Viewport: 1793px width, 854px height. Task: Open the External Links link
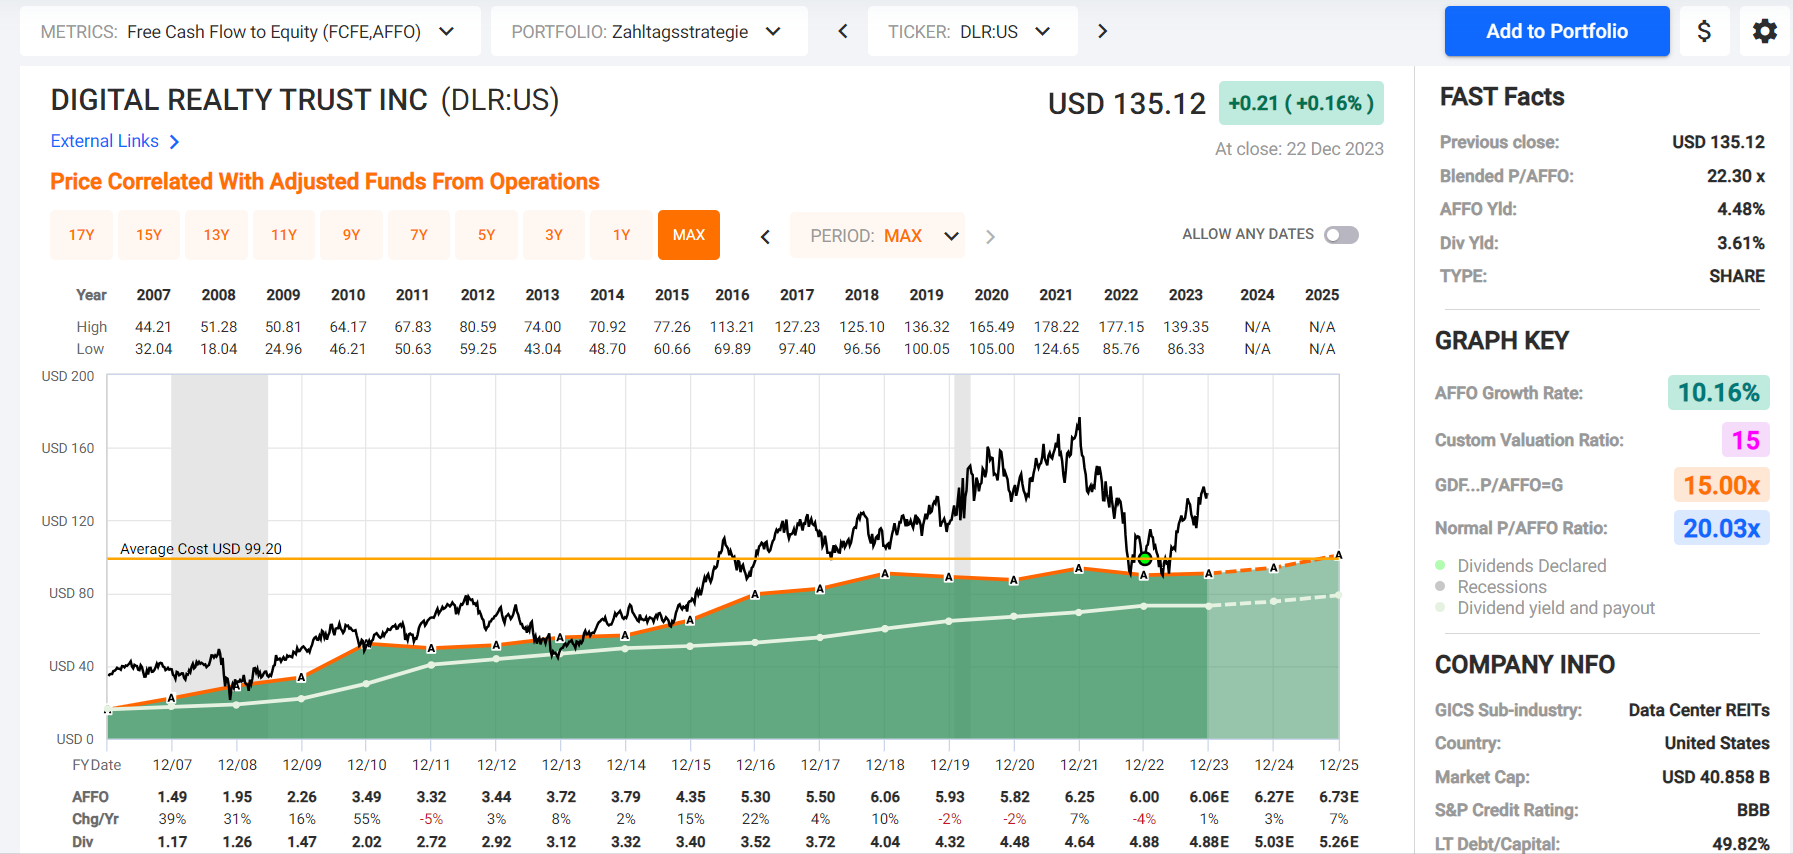point(105,141)
